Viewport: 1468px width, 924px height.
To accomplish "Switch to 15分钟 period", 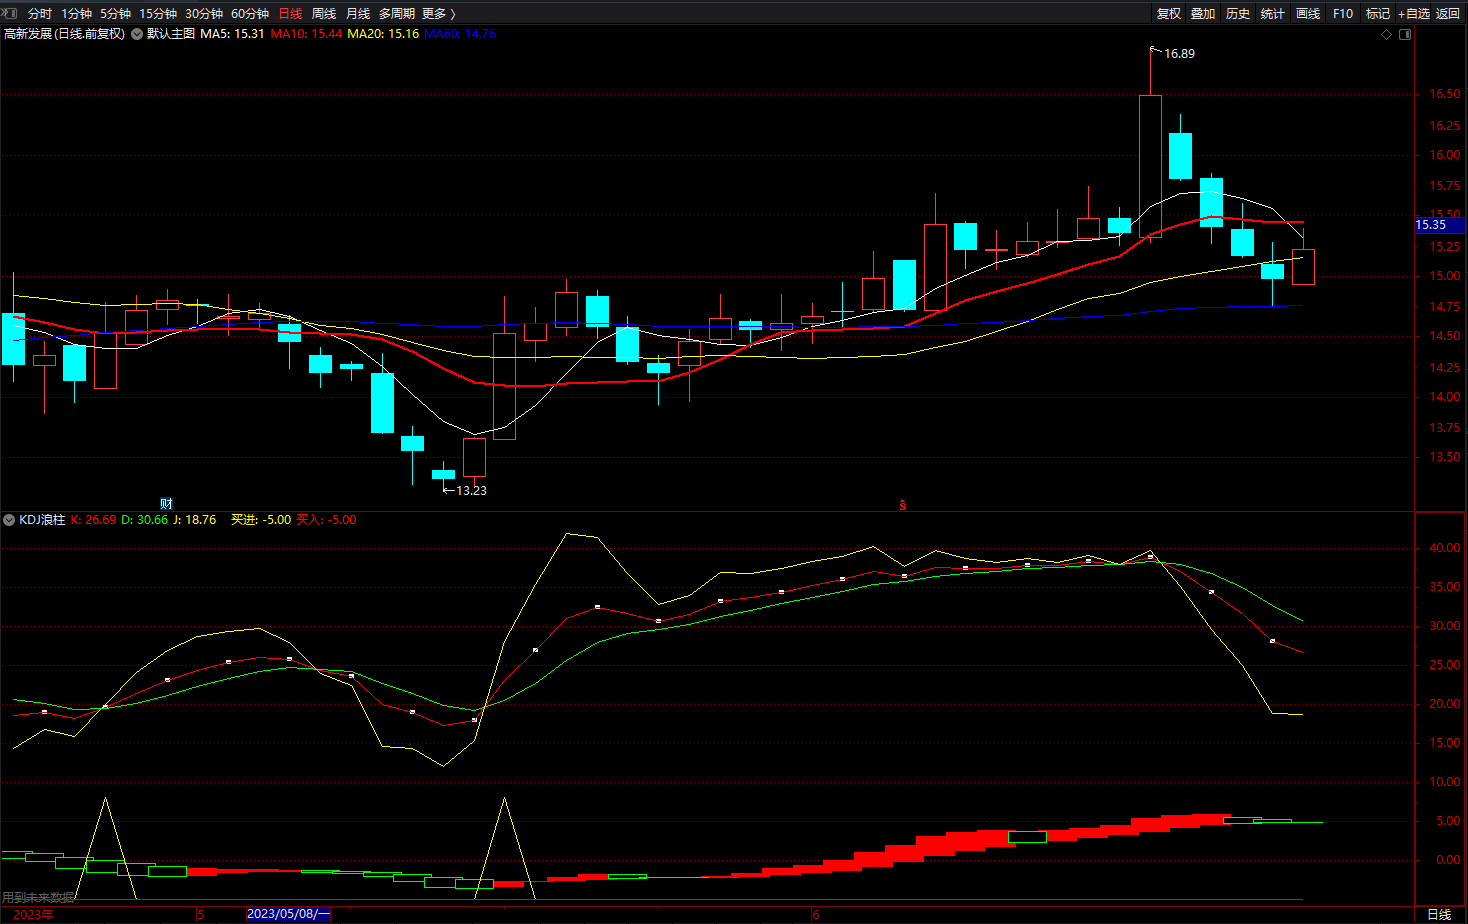I will [x=158, y=14].
